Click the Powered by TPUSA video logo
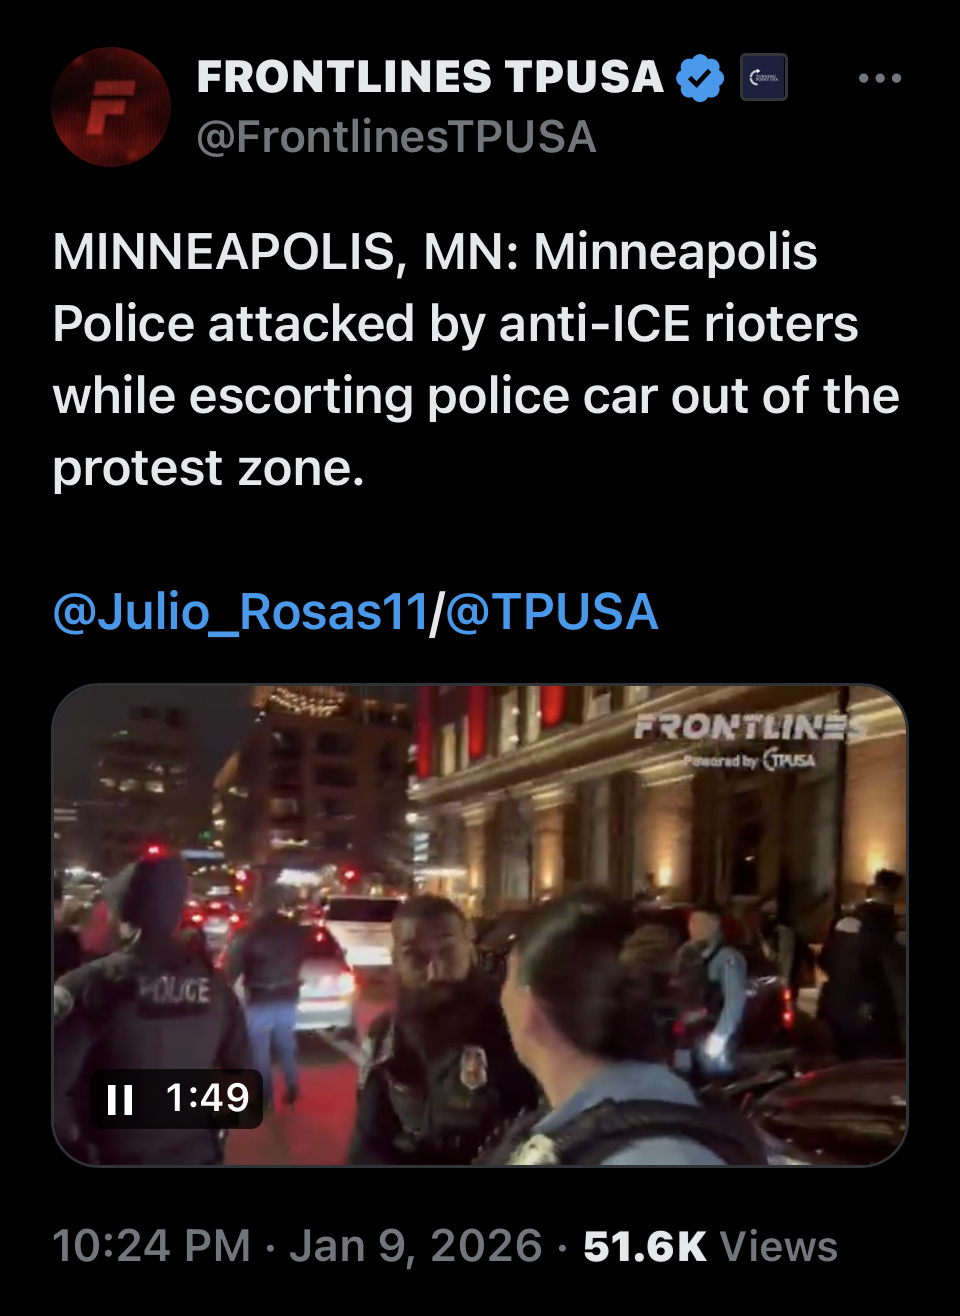The height and width of the screenshot is (1316, 960). coord(750,761)
